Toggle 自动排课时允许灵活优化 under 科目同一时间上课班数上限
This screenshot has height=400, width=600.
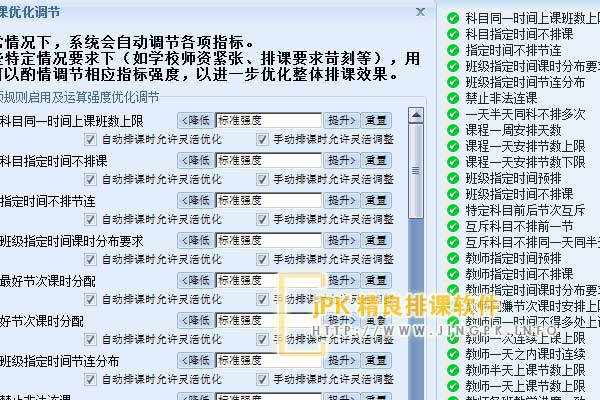point(90,139)
